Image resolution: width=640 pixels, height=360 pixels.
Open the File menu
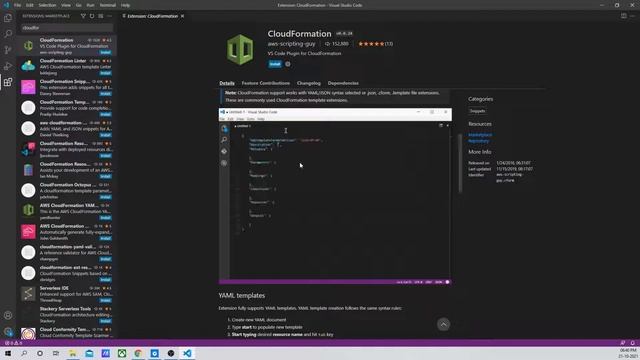pos(18,5)
